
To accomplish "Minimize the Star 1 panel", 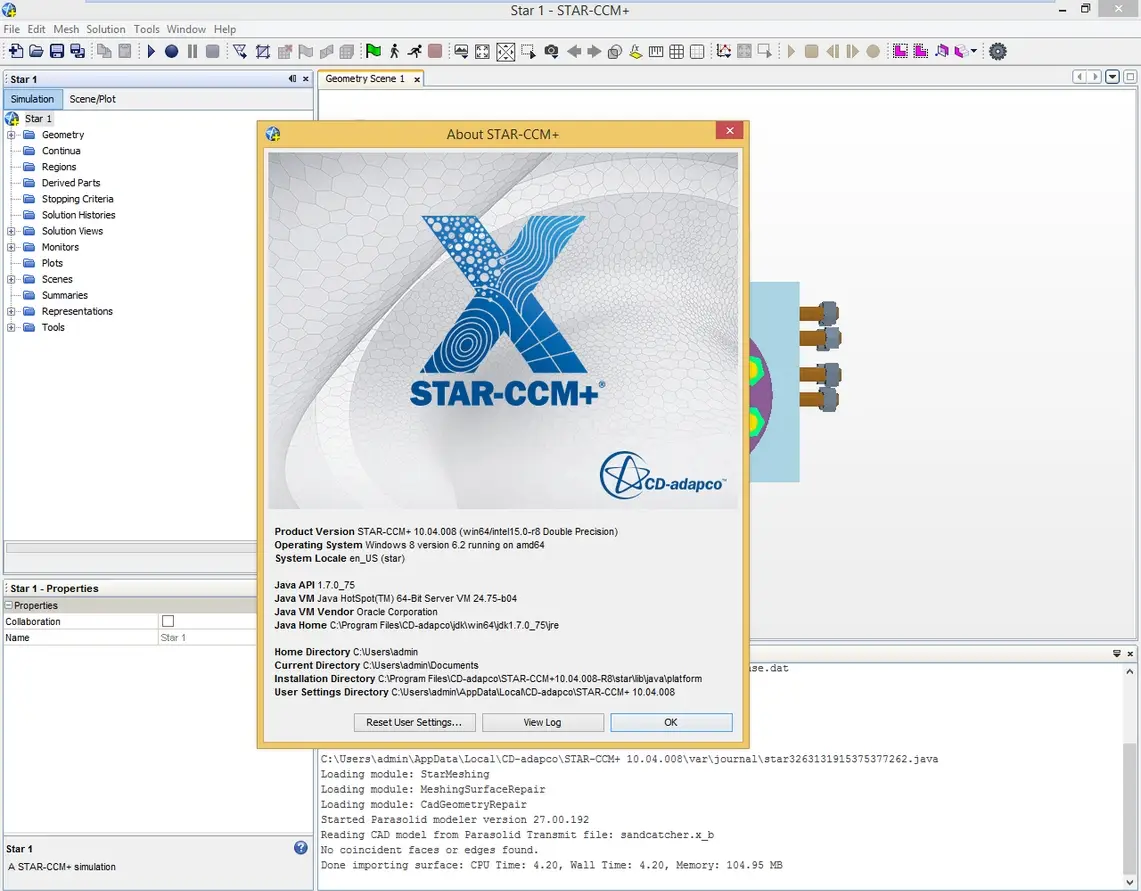I will (x=292, y=79).
